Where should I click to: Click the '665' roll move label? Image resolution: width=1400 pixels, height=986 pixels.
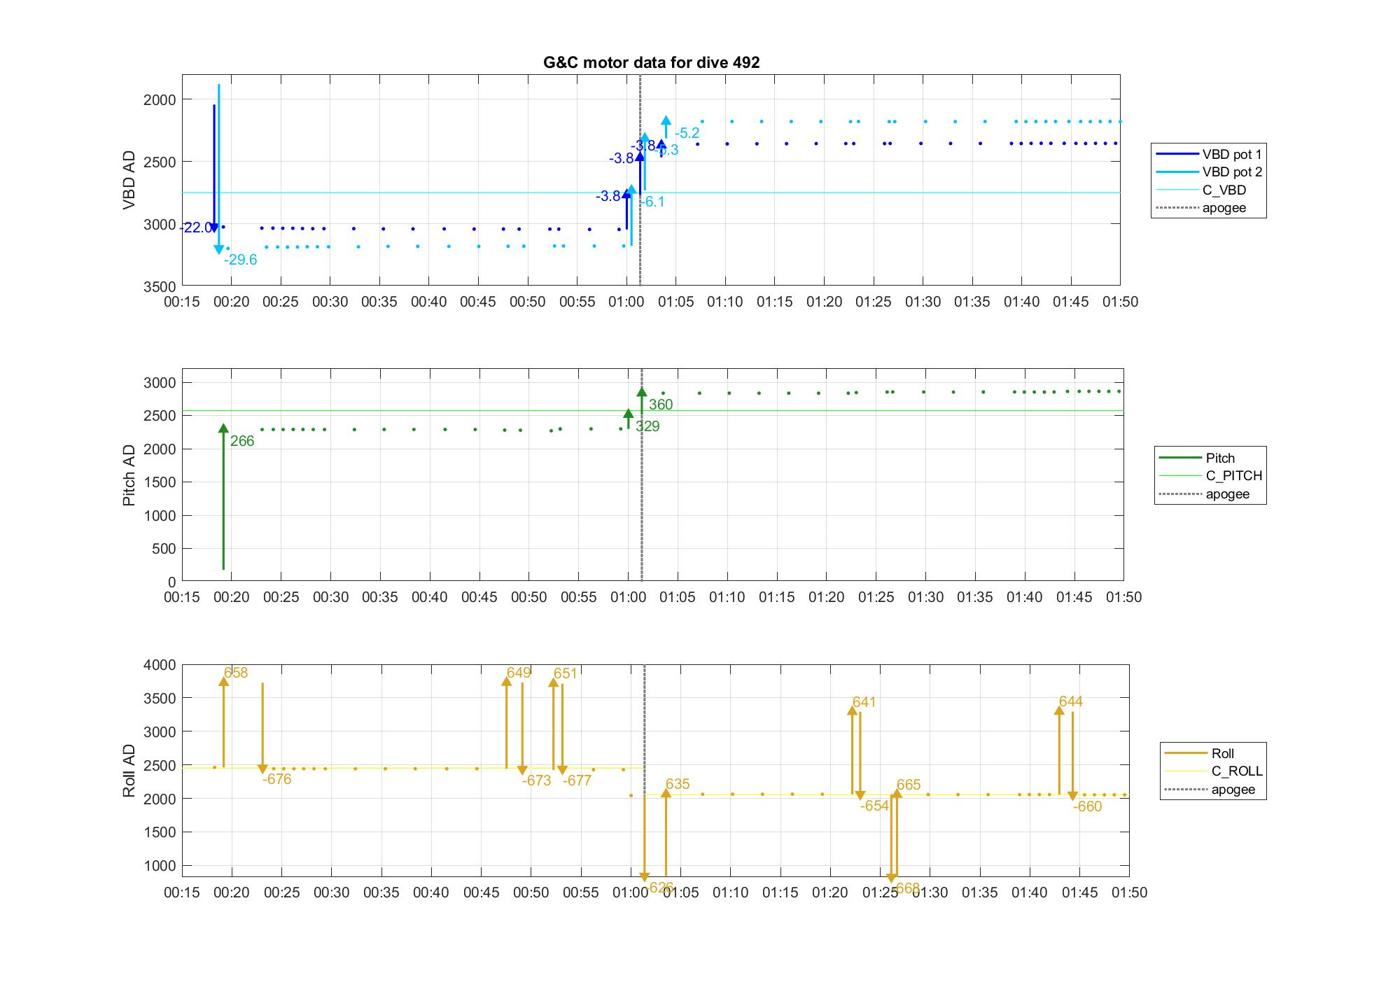(x=908, y=785)
